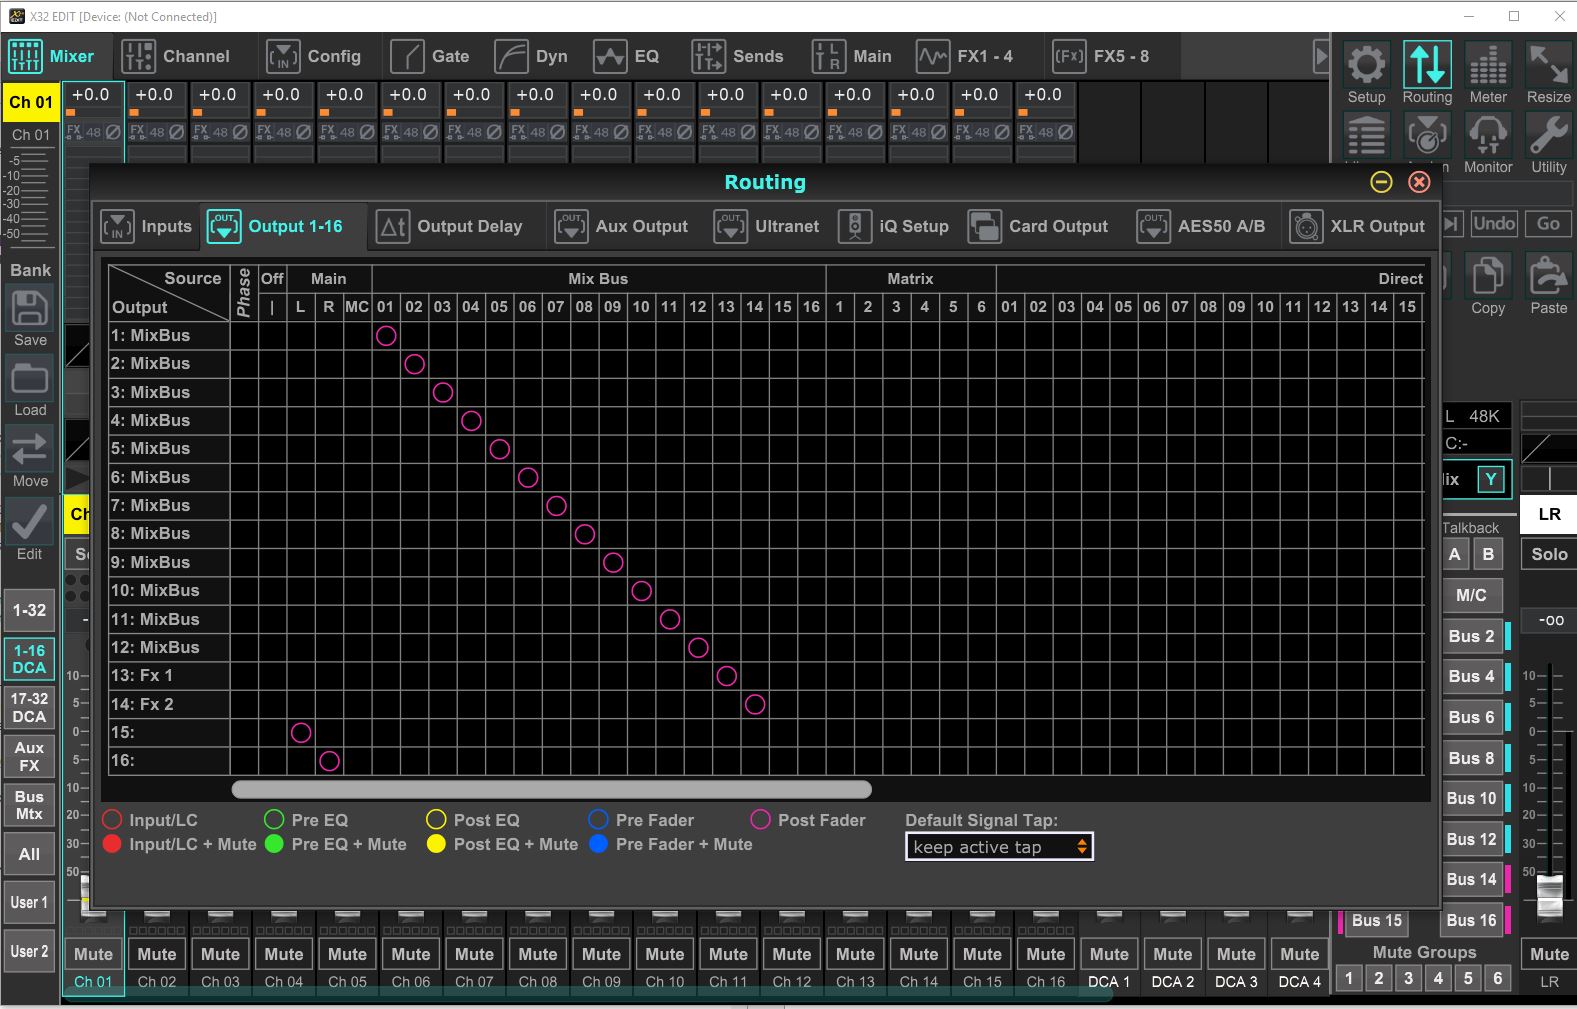Select the Output Delay routing tab
Screen dimensions: 1577x1009
(x=450, y=227)
